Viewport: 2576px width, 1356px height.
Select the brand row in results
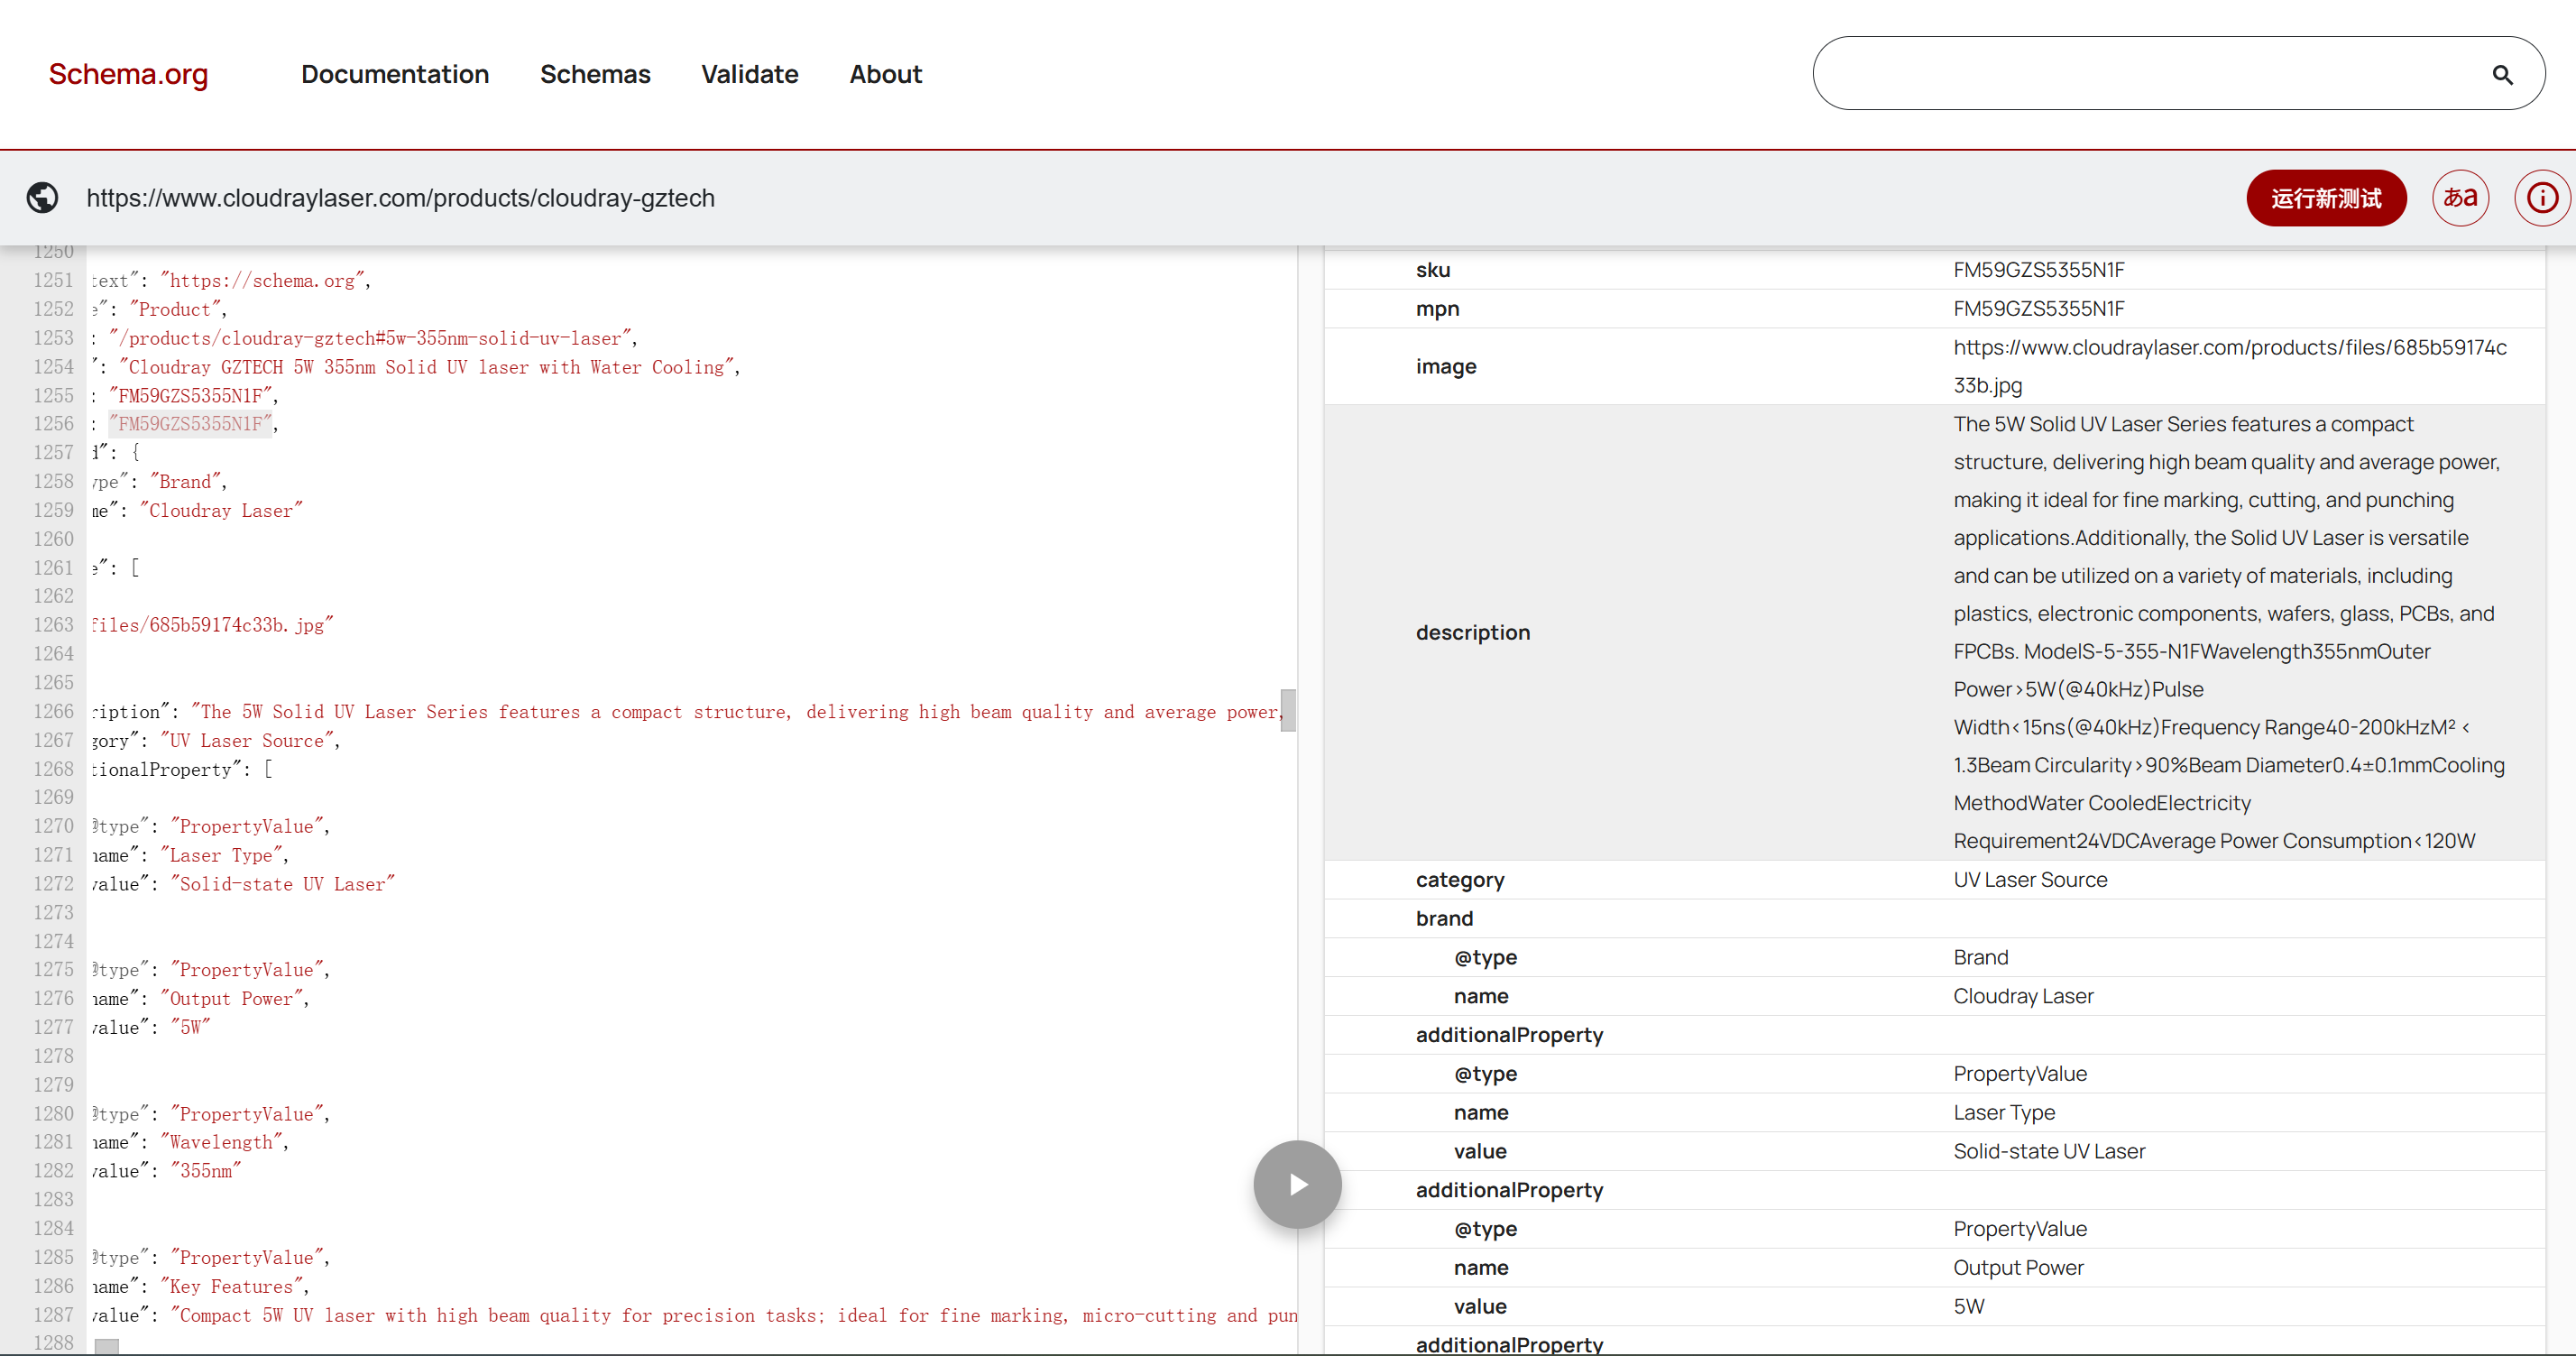tap(1444, 918)
